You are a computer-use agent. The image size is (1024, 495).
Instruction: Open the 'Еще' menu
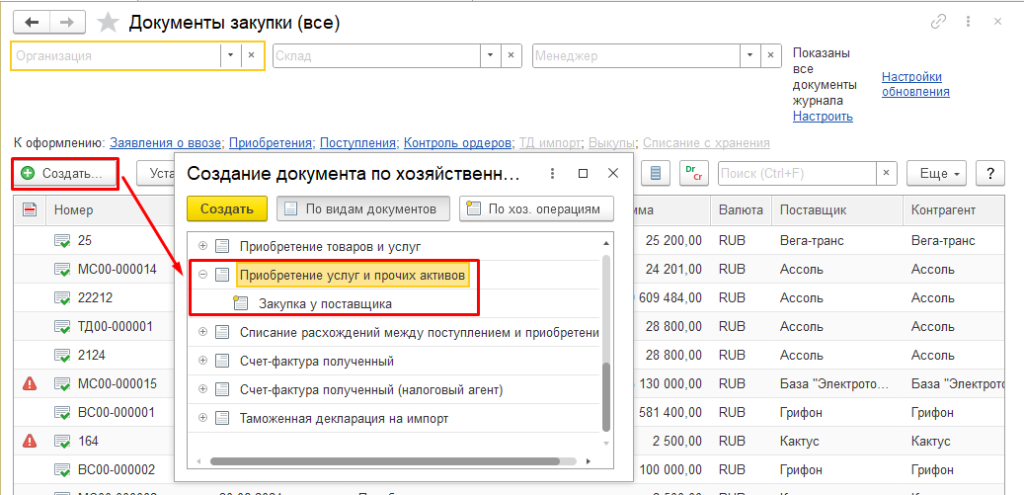[938, 174]
